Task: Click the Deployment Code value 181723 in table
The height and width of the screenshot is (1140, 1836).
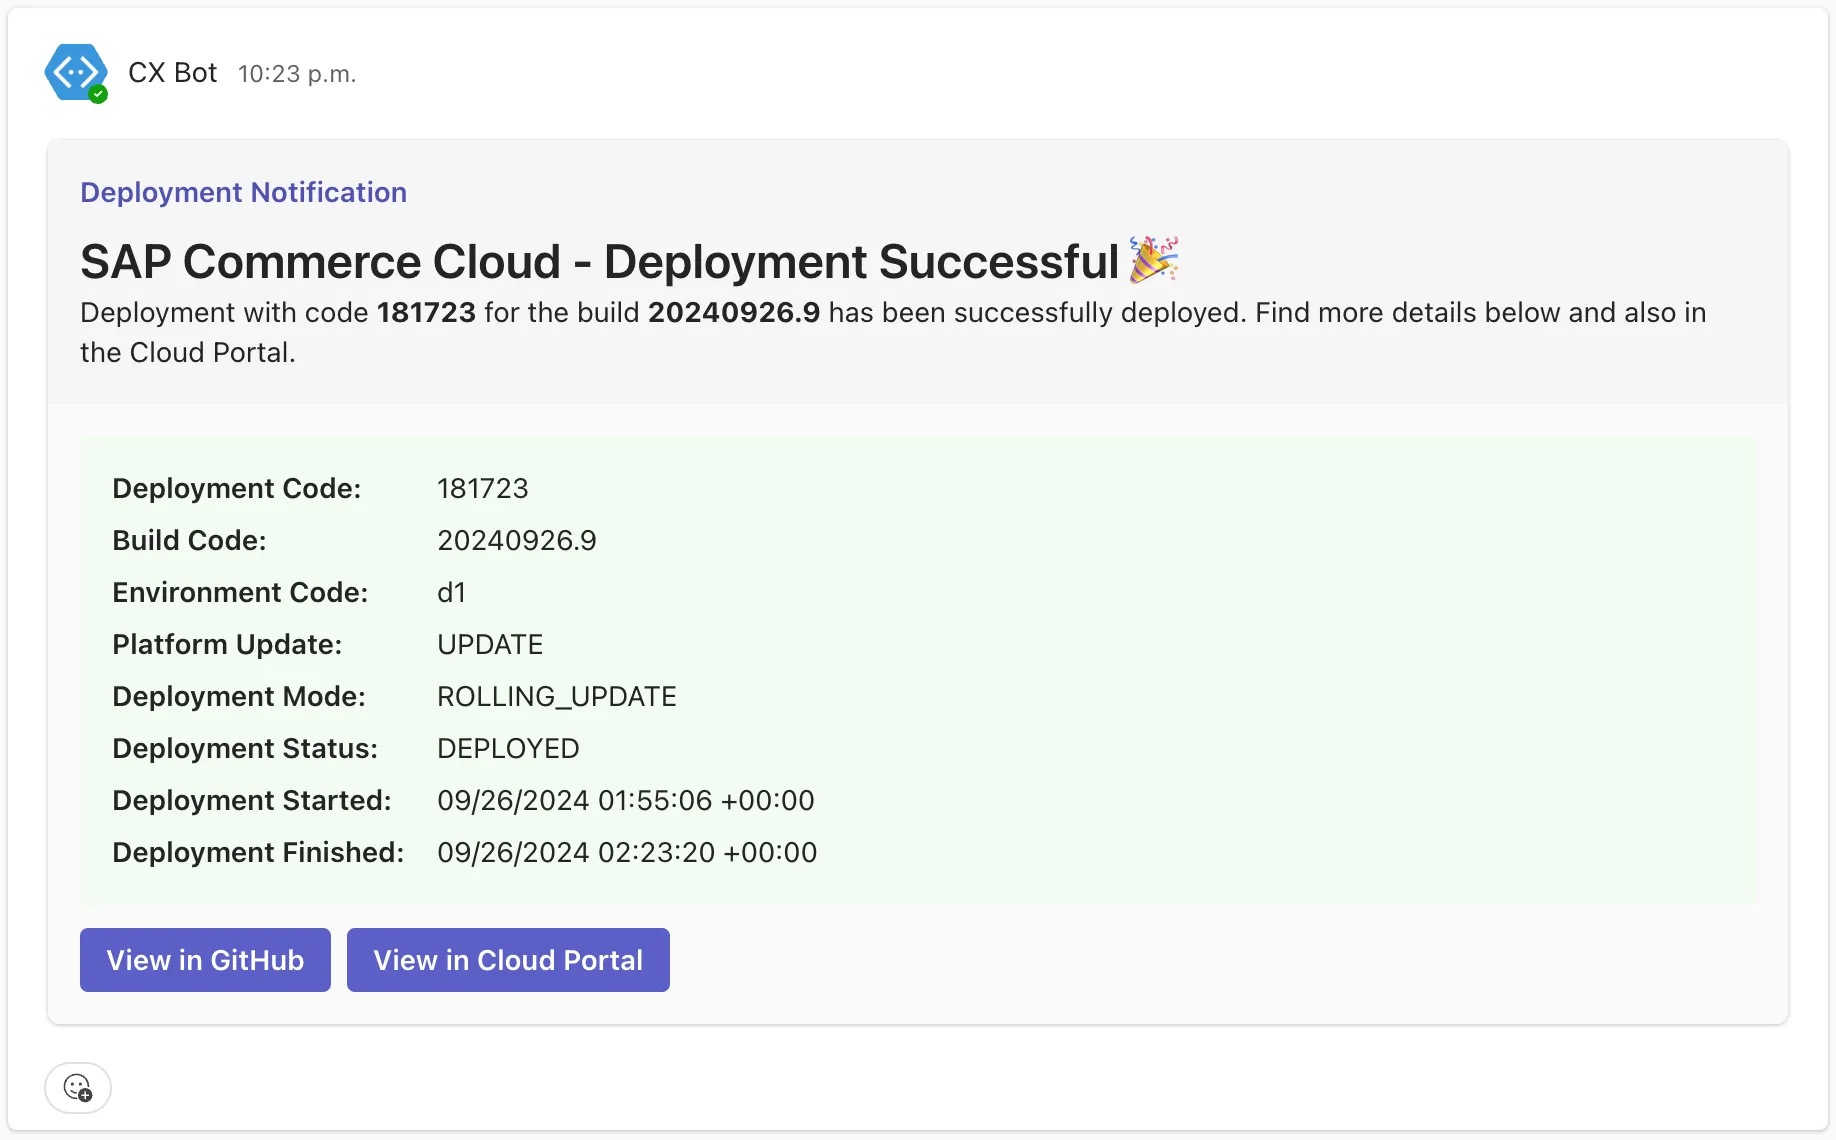Action: tap(482, 488)
